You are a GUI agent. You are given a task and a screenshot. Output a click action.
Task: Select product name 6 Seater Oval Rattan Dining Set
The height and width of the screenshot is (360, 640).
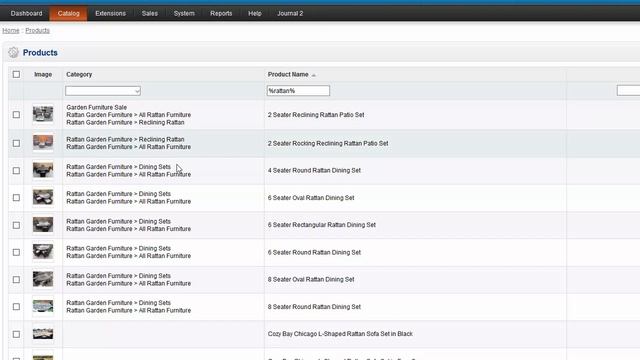[x=311, y=198]
